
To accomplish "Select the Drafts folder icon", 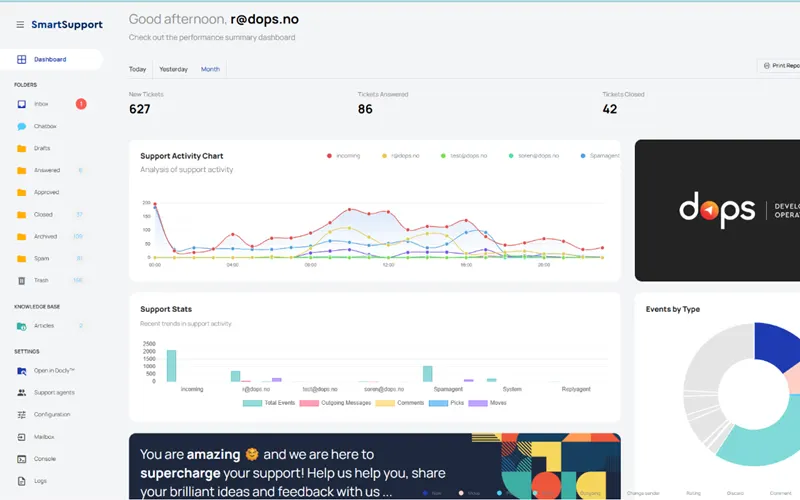I will 21,148.
